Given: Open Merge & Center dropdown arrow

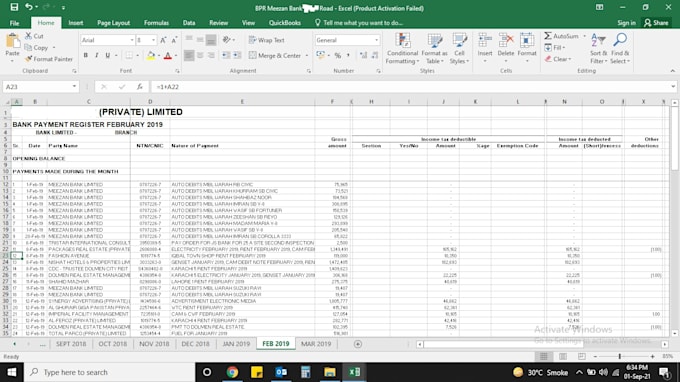Looking at the screenshot, I should tap(307, 56).
